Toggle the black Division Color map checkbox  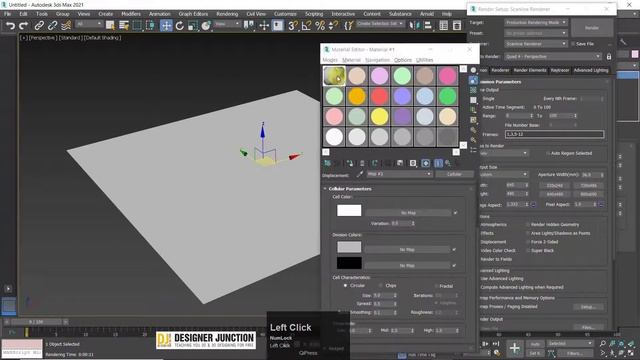click(x=454, y=265)
